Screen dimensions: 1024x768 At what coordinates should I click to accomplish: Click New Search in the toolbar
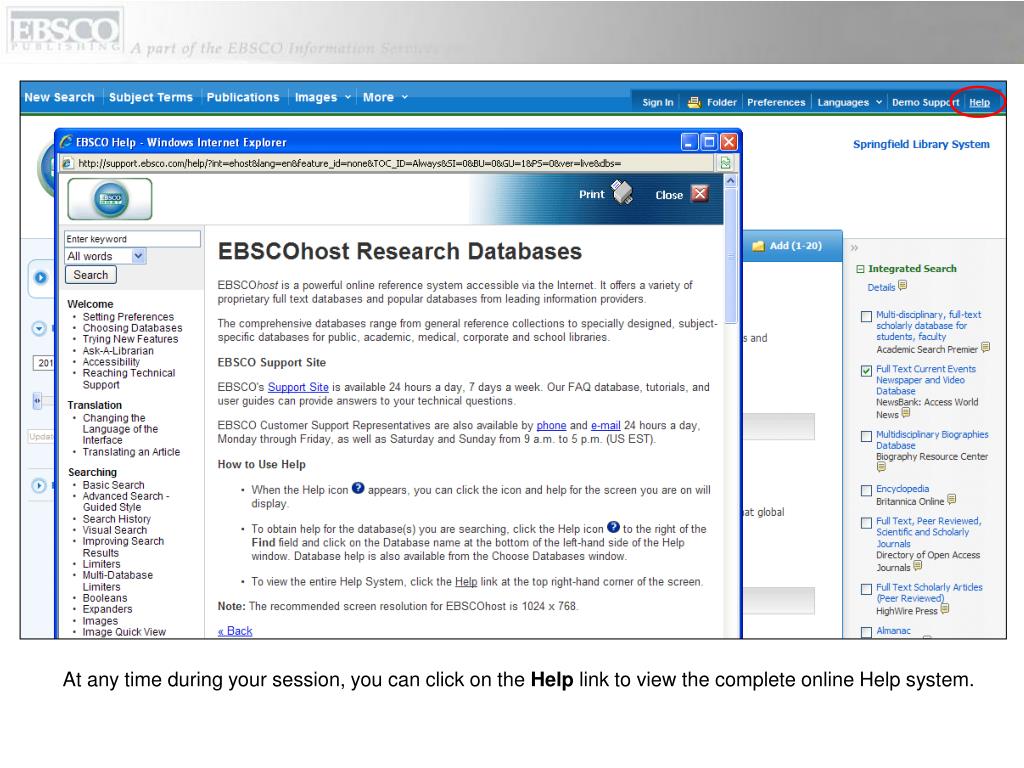[x=59, y=97]
